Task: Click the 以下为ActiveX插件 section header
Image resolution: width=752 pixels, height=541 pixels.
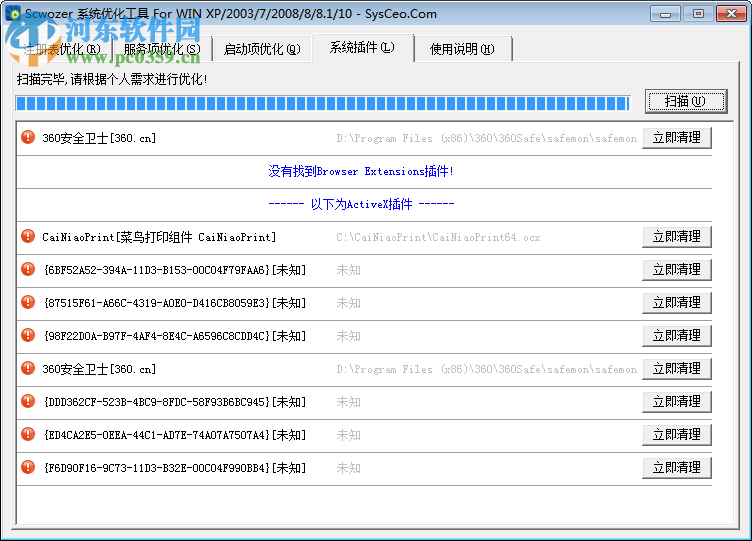Action: tap(361, 204)
